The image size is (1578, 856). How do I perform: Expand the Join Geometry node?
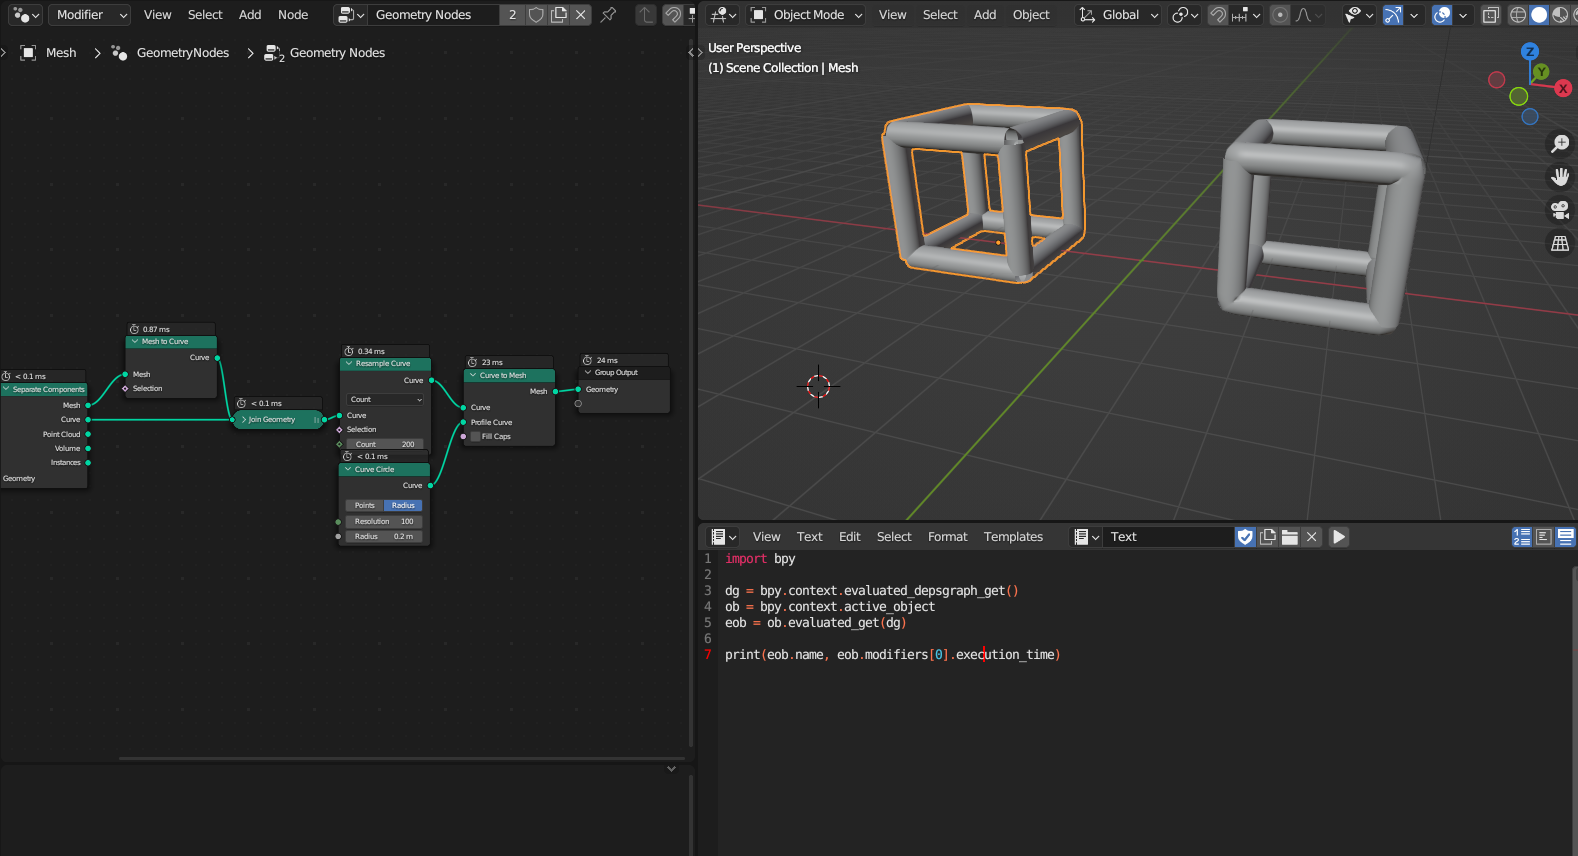[x=243, y=420]
